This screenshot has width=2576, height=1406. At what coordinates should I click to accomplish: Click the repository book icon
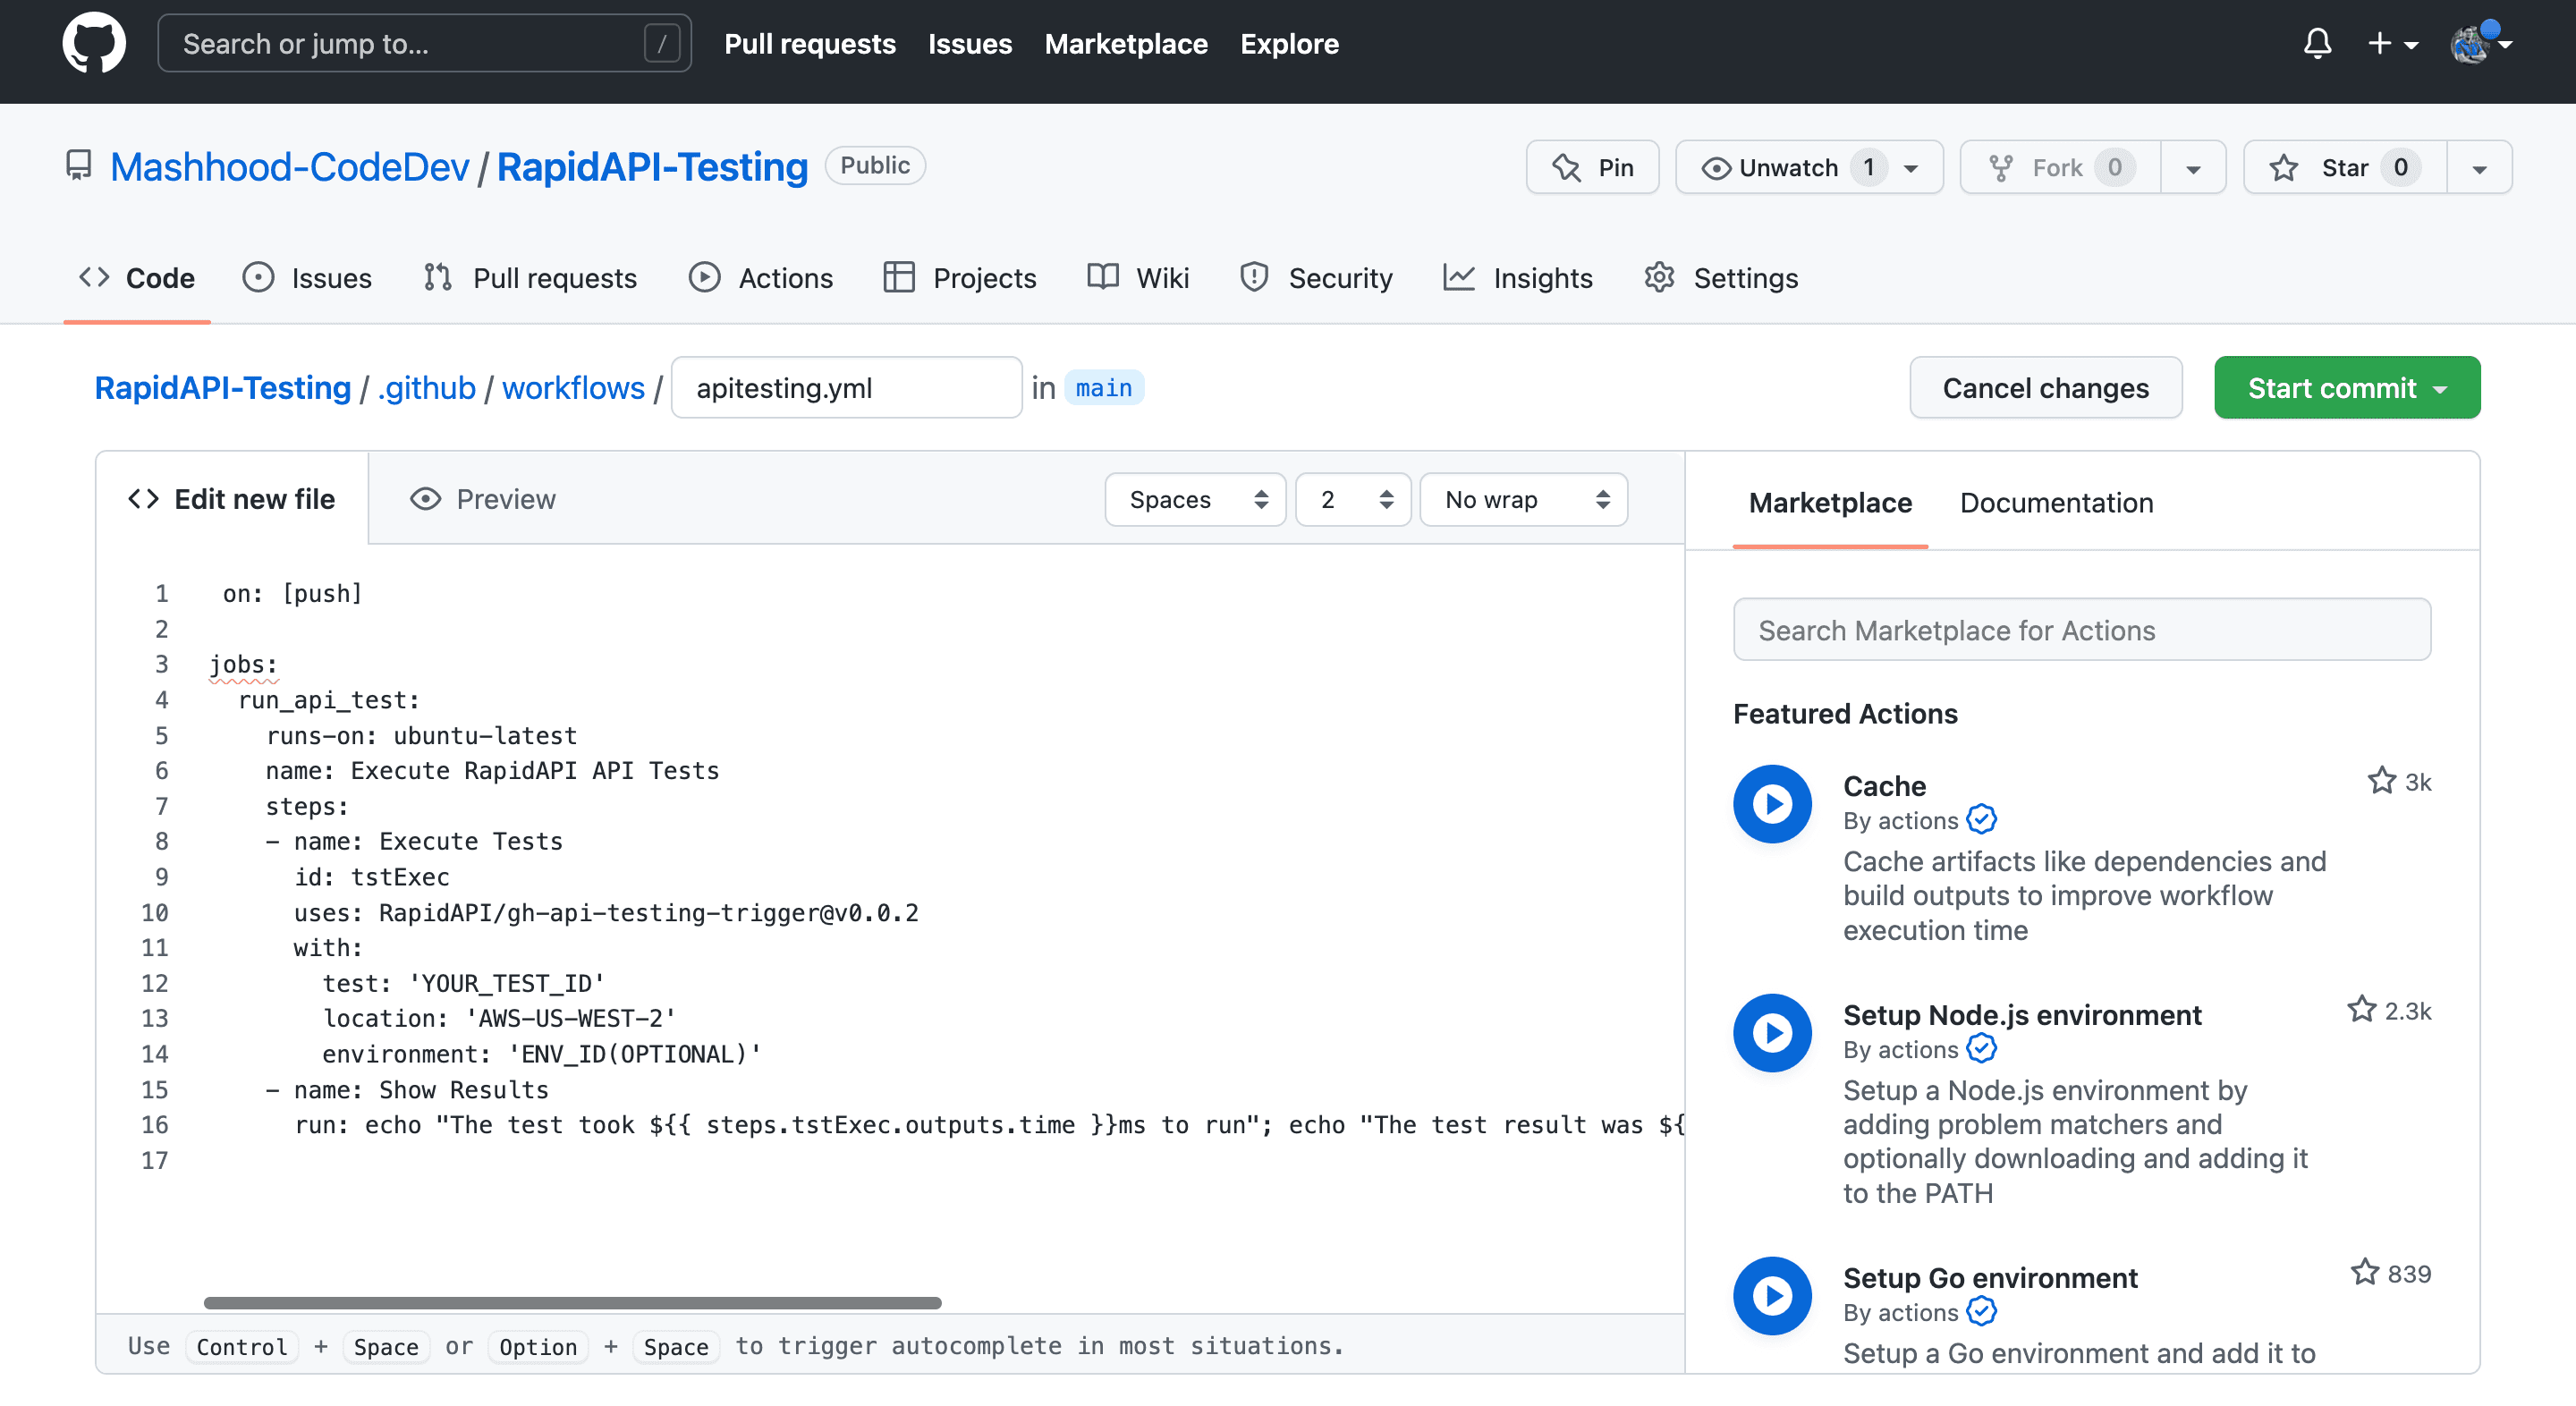click(79, 166)
